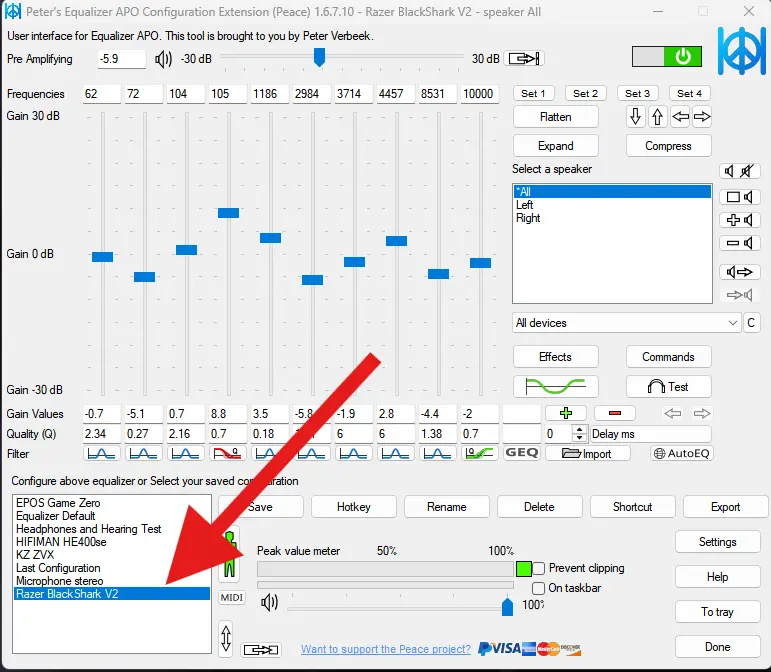The width and height of the screenshot is (771, 672).
Task: Open the green frequency response graph button
Action: coord(555,386)
